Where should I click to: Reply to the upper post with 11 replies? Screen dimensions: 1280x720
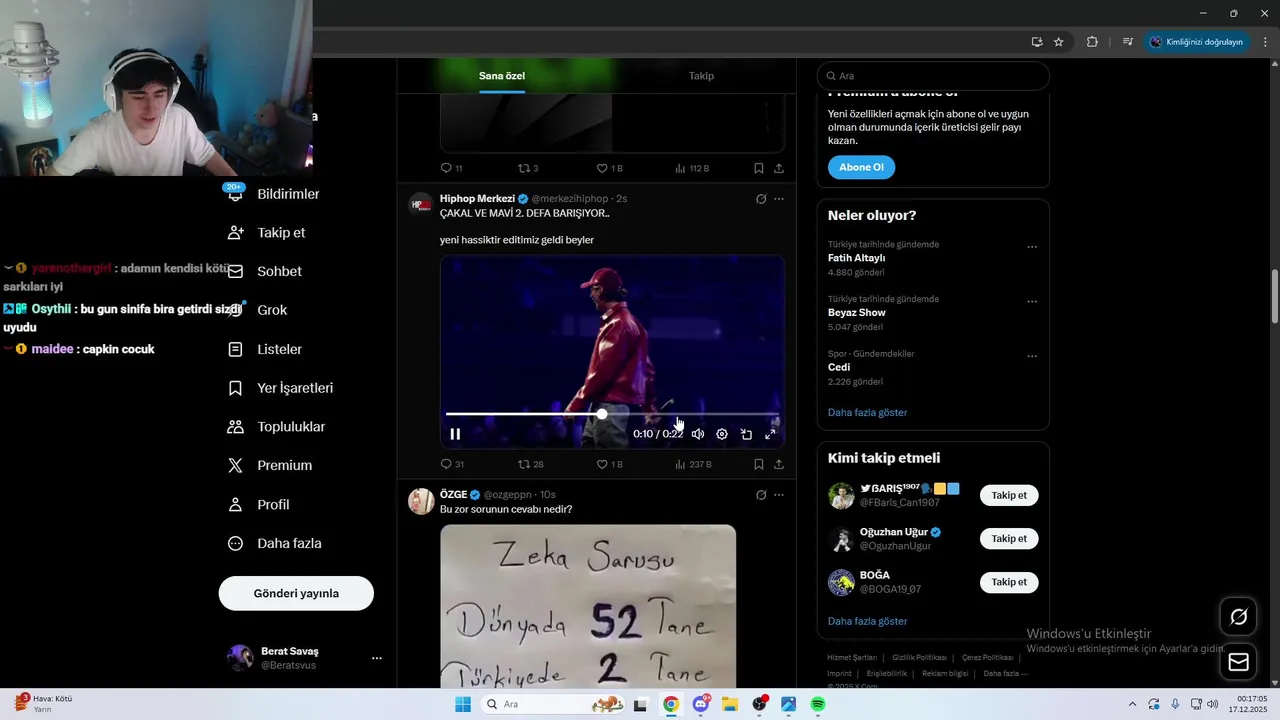pos(451,168)
